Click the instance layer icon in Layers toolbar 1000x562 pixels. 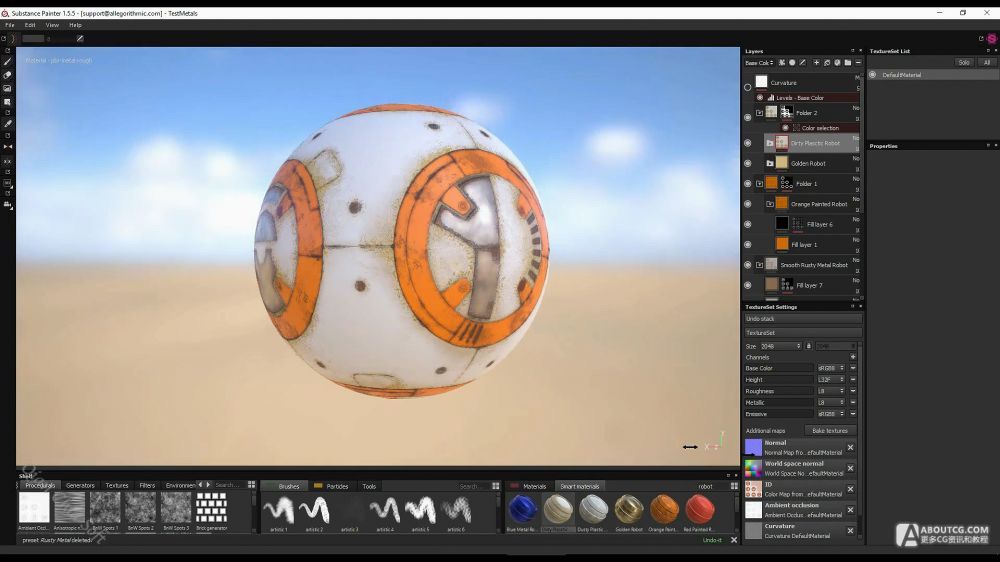827,63
